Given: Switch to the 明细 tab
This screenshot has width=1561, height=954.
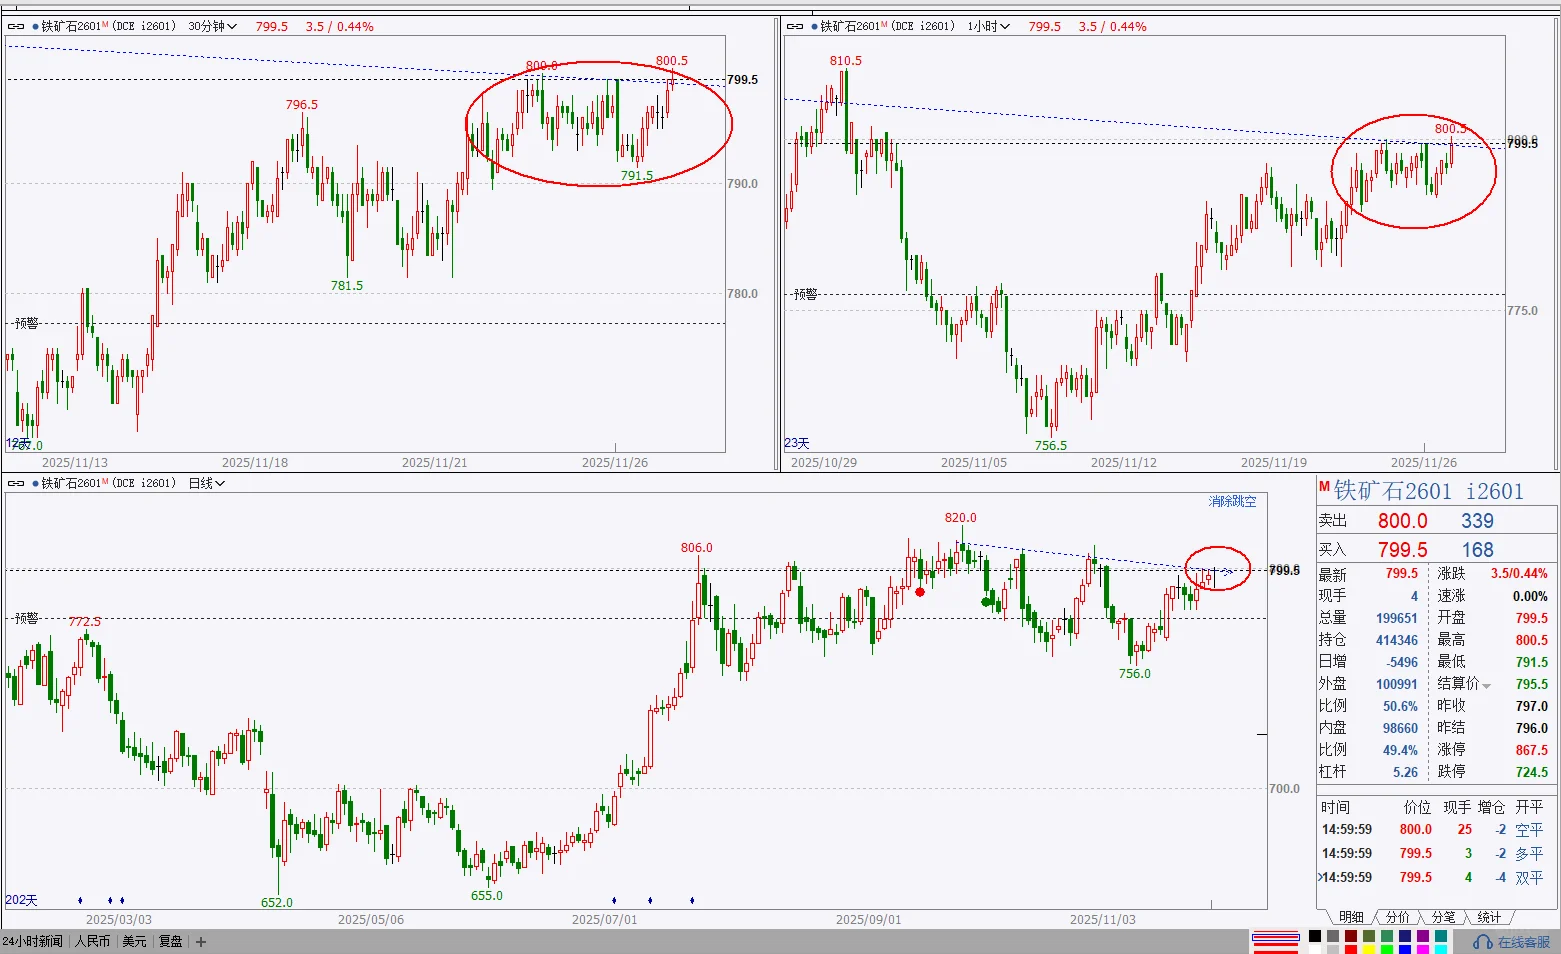Looking at the screenshot, I should [x=1351, y=917].
